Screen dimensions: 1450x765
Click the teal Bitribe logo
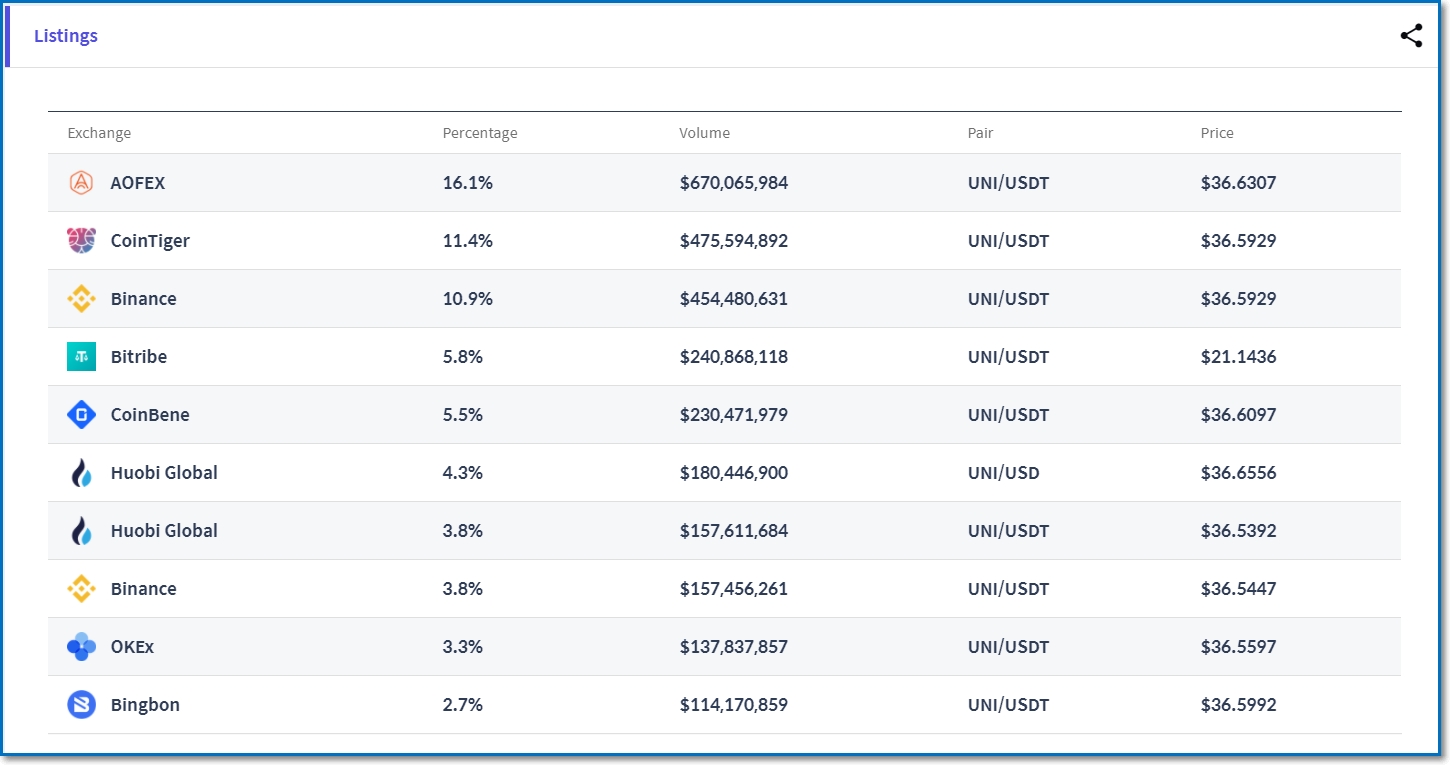click(x=81, y=357)
